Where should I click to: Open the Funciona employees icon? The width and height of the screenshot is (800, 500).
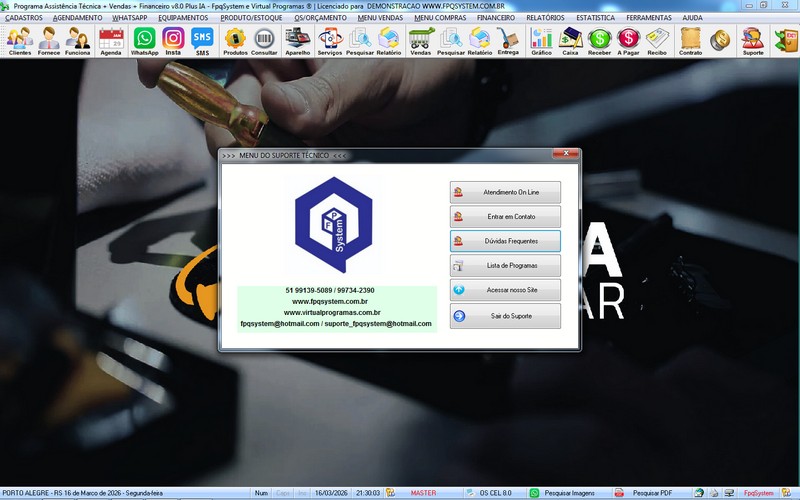78,41
